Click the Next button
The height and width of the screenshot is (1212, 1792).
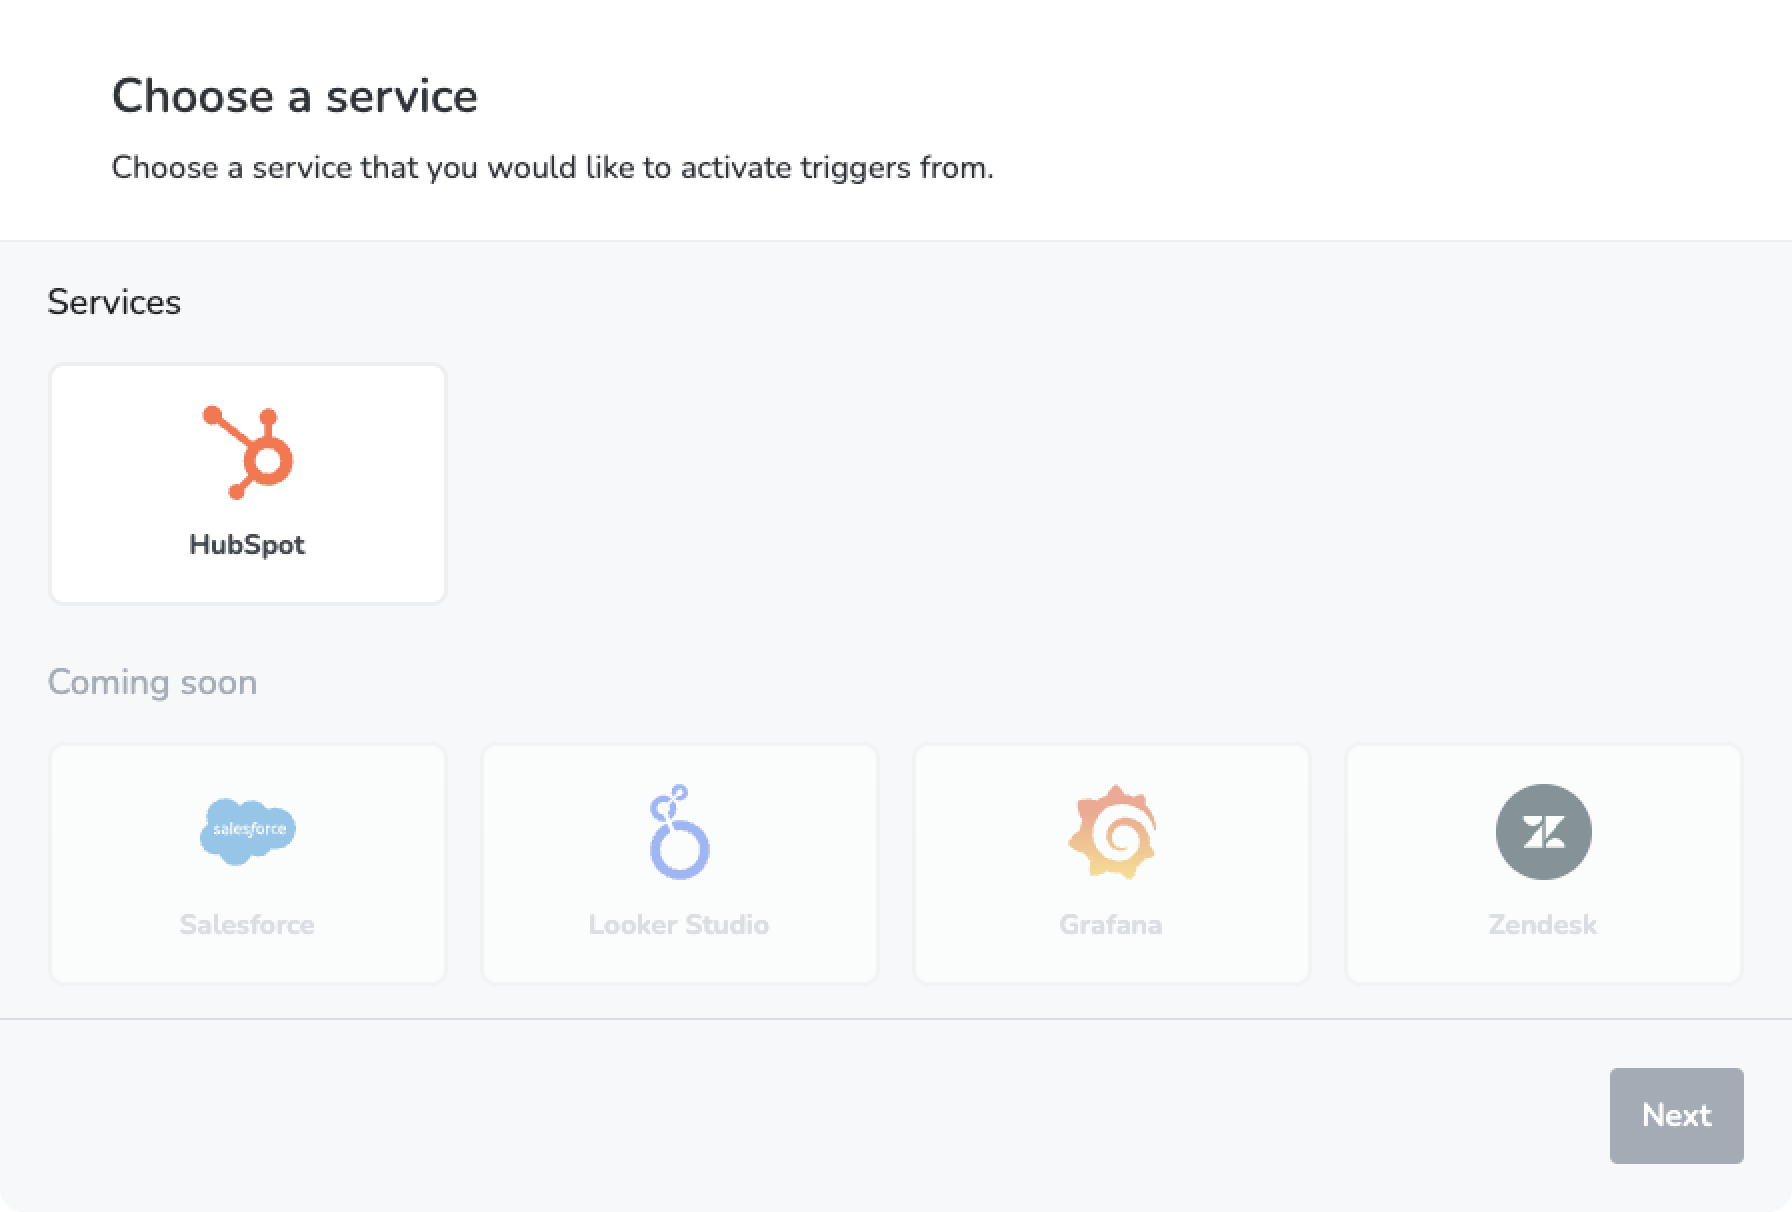click(x=1676, y=1115)
